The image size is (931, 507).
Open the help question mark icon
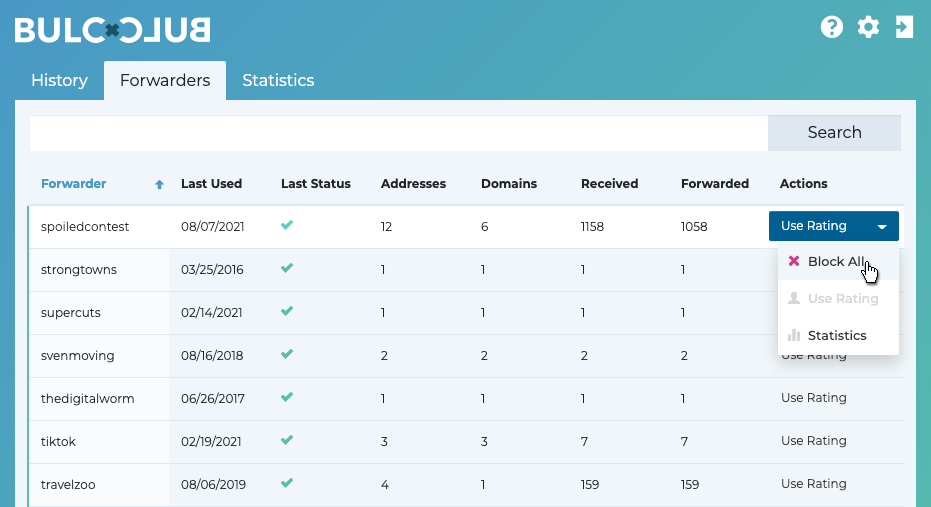(x=831, y=27)
